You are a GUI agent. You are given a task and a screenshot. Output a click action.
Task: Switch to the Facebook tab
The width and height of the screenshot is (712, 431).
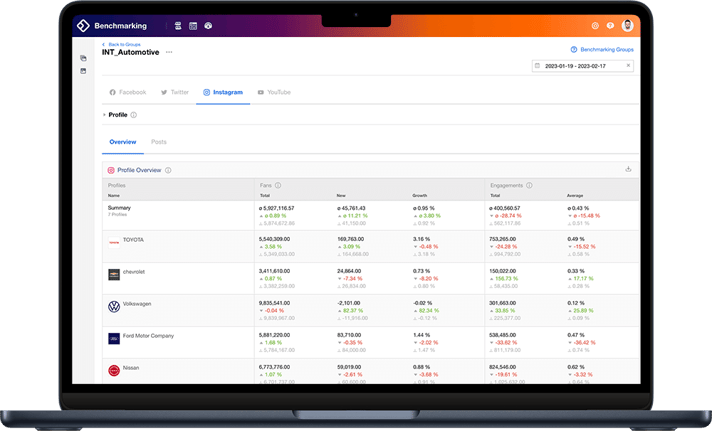point(128,92)
